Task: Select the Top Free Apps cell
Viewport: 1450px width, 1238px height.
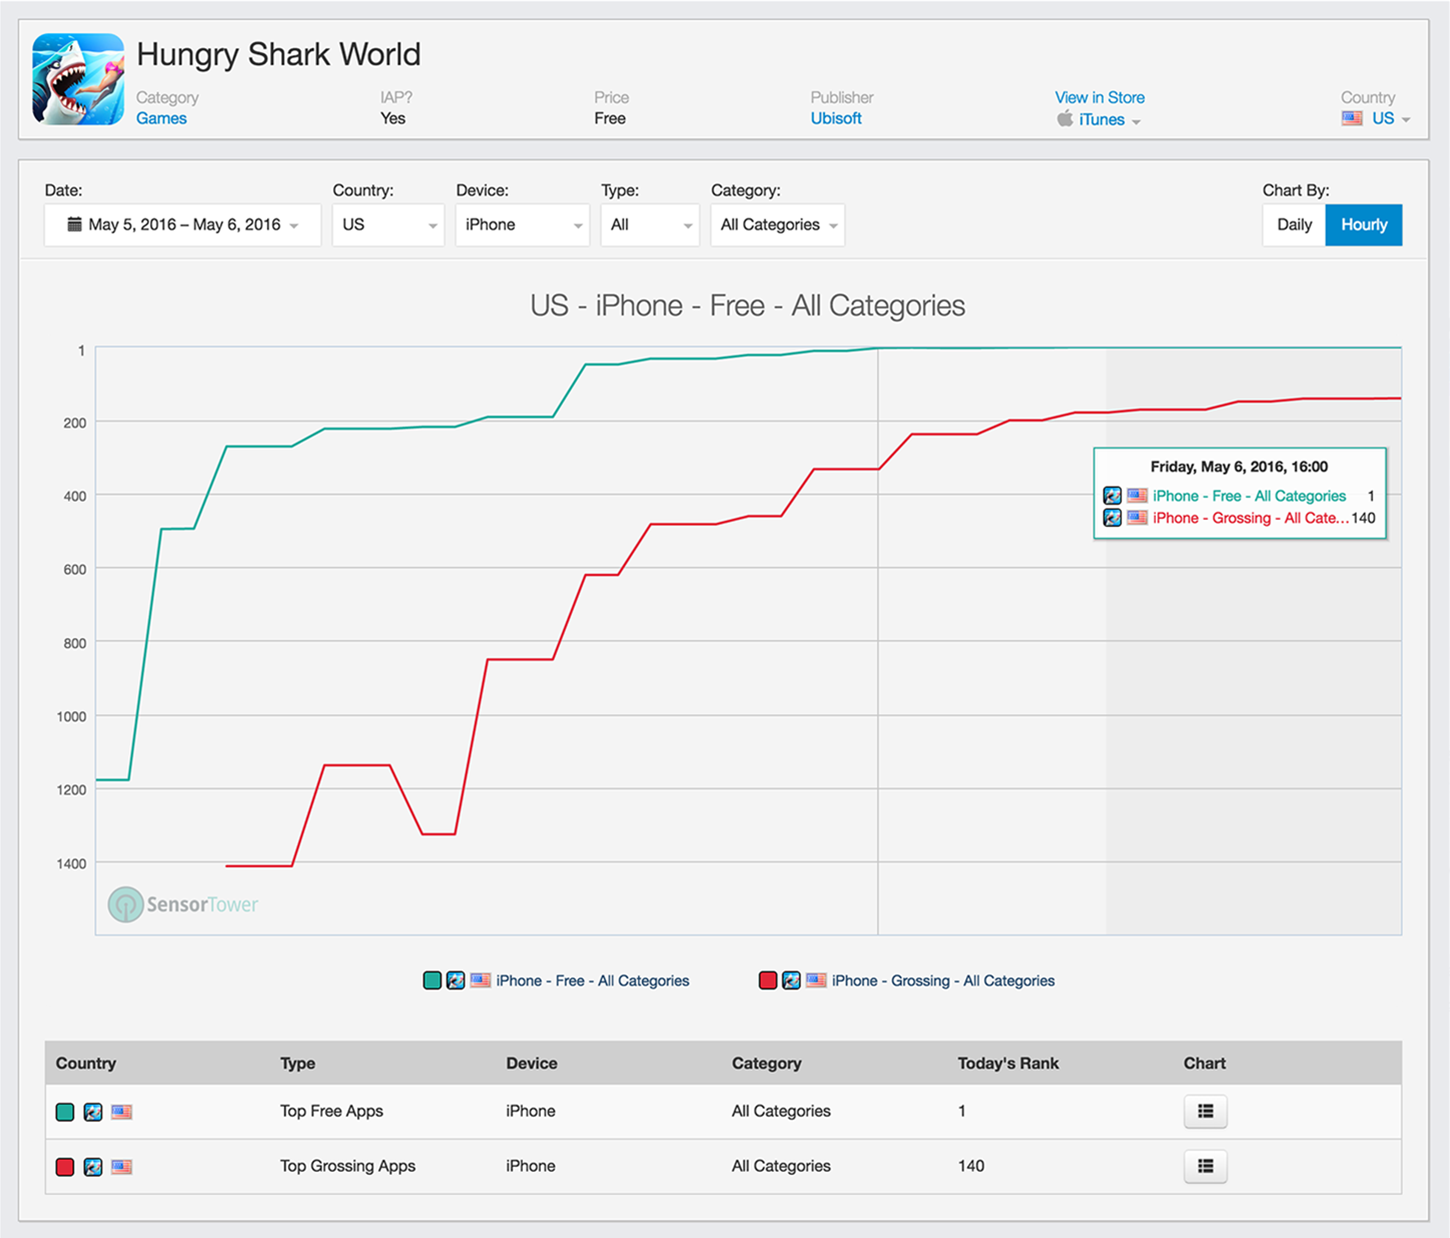Action: tap(332, 1111)
